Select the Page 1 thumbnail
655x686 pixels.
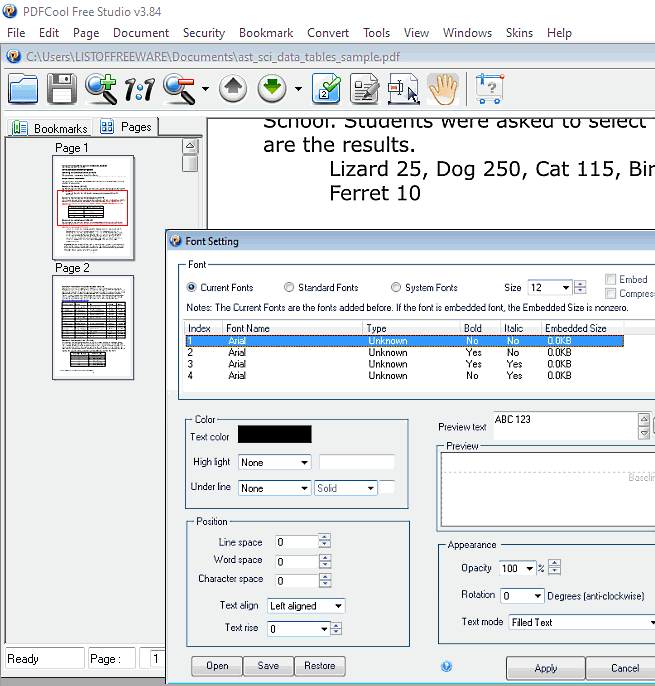pyautogui.click(x=93, y=207)
